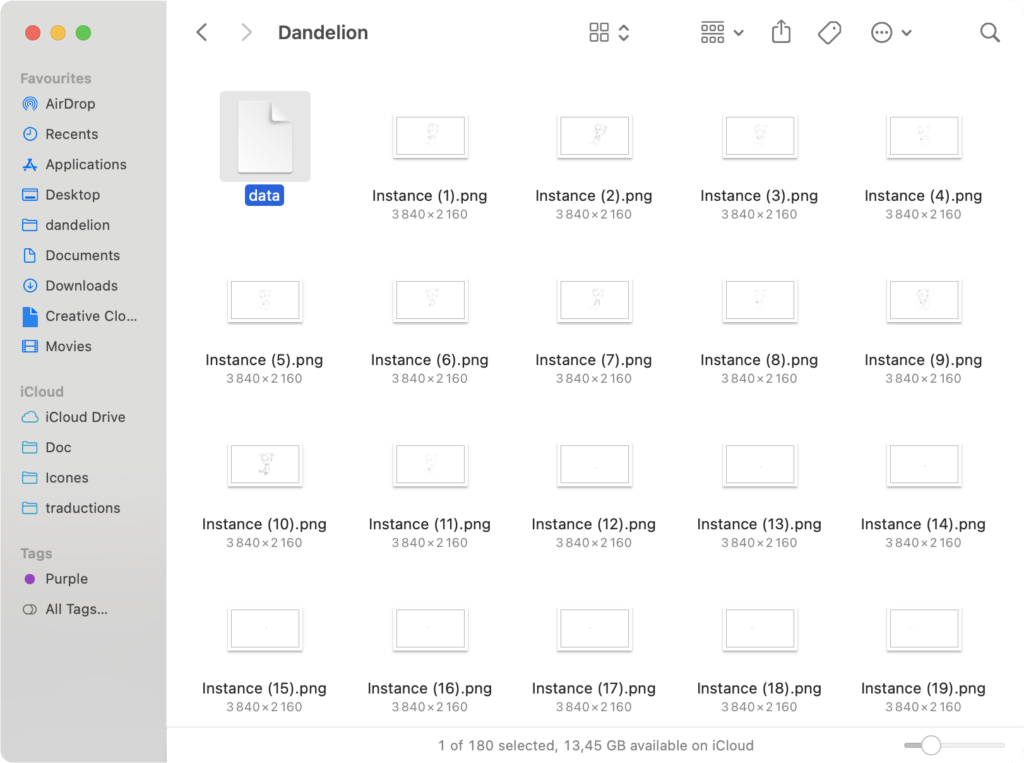
Task: Select Instance (17).png thumbnail
Action: click(x=594, y=629)
